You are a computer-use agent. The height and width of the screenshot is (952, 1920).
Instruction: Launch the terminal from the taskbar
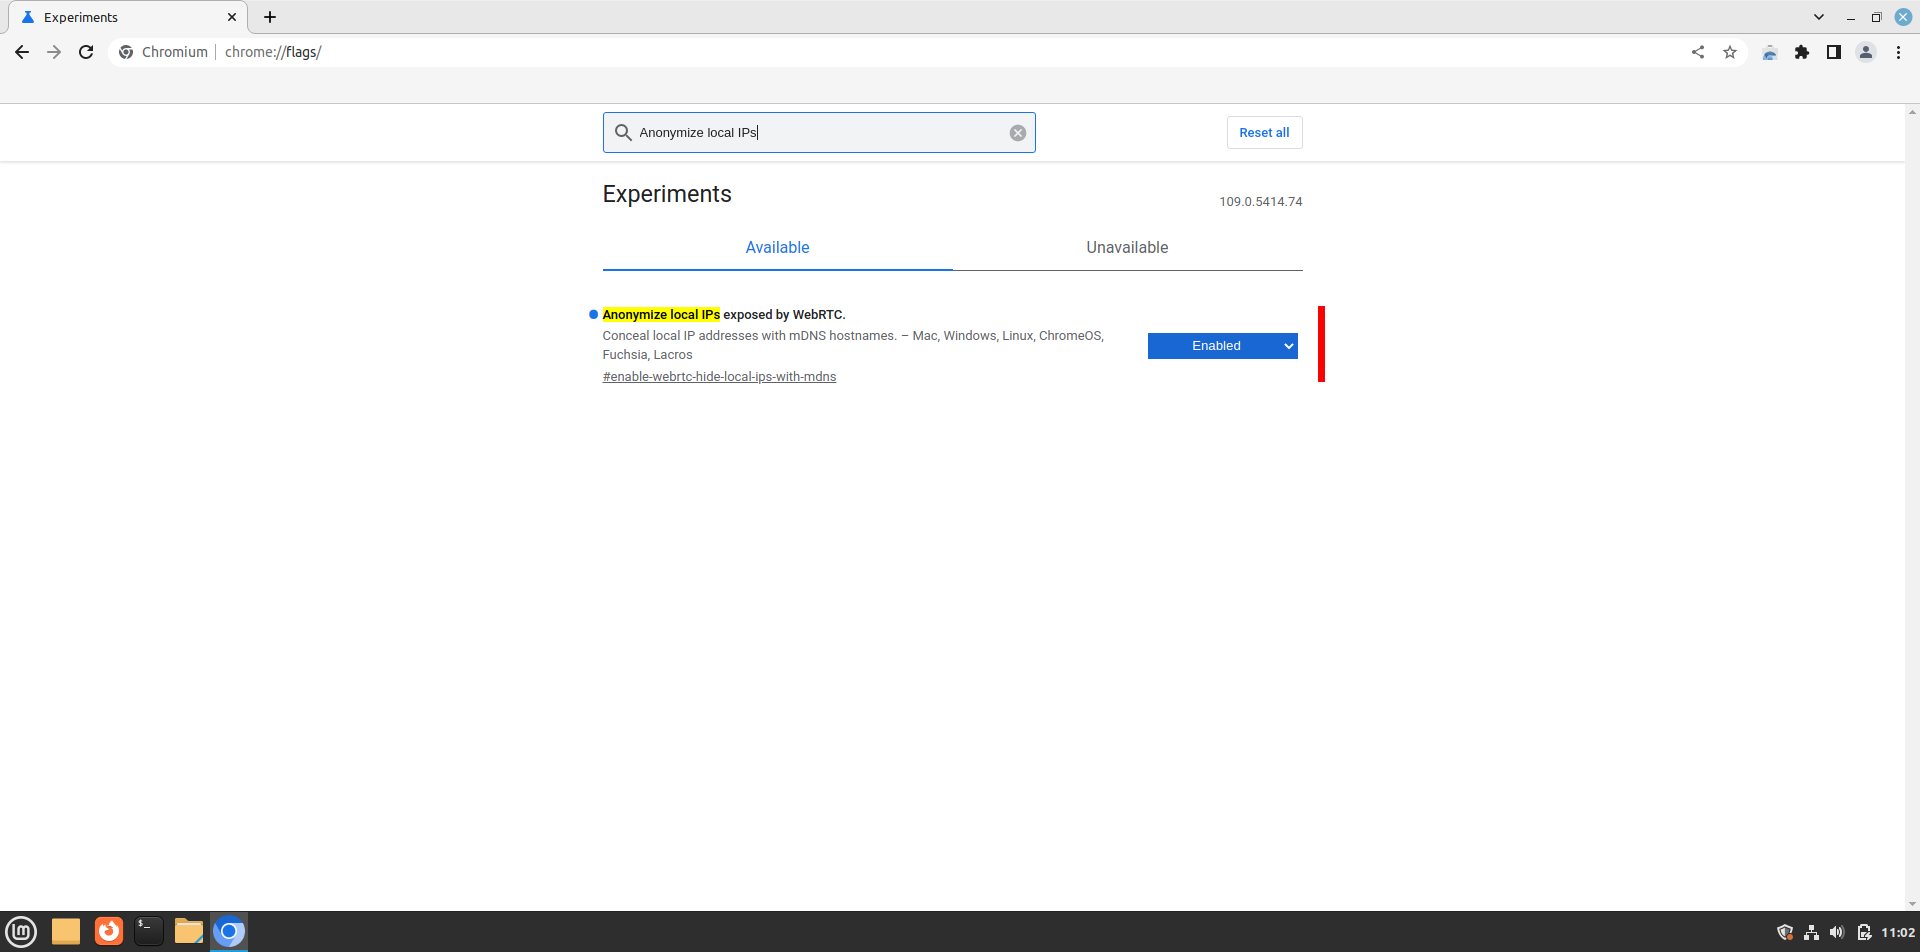(148, 932)
